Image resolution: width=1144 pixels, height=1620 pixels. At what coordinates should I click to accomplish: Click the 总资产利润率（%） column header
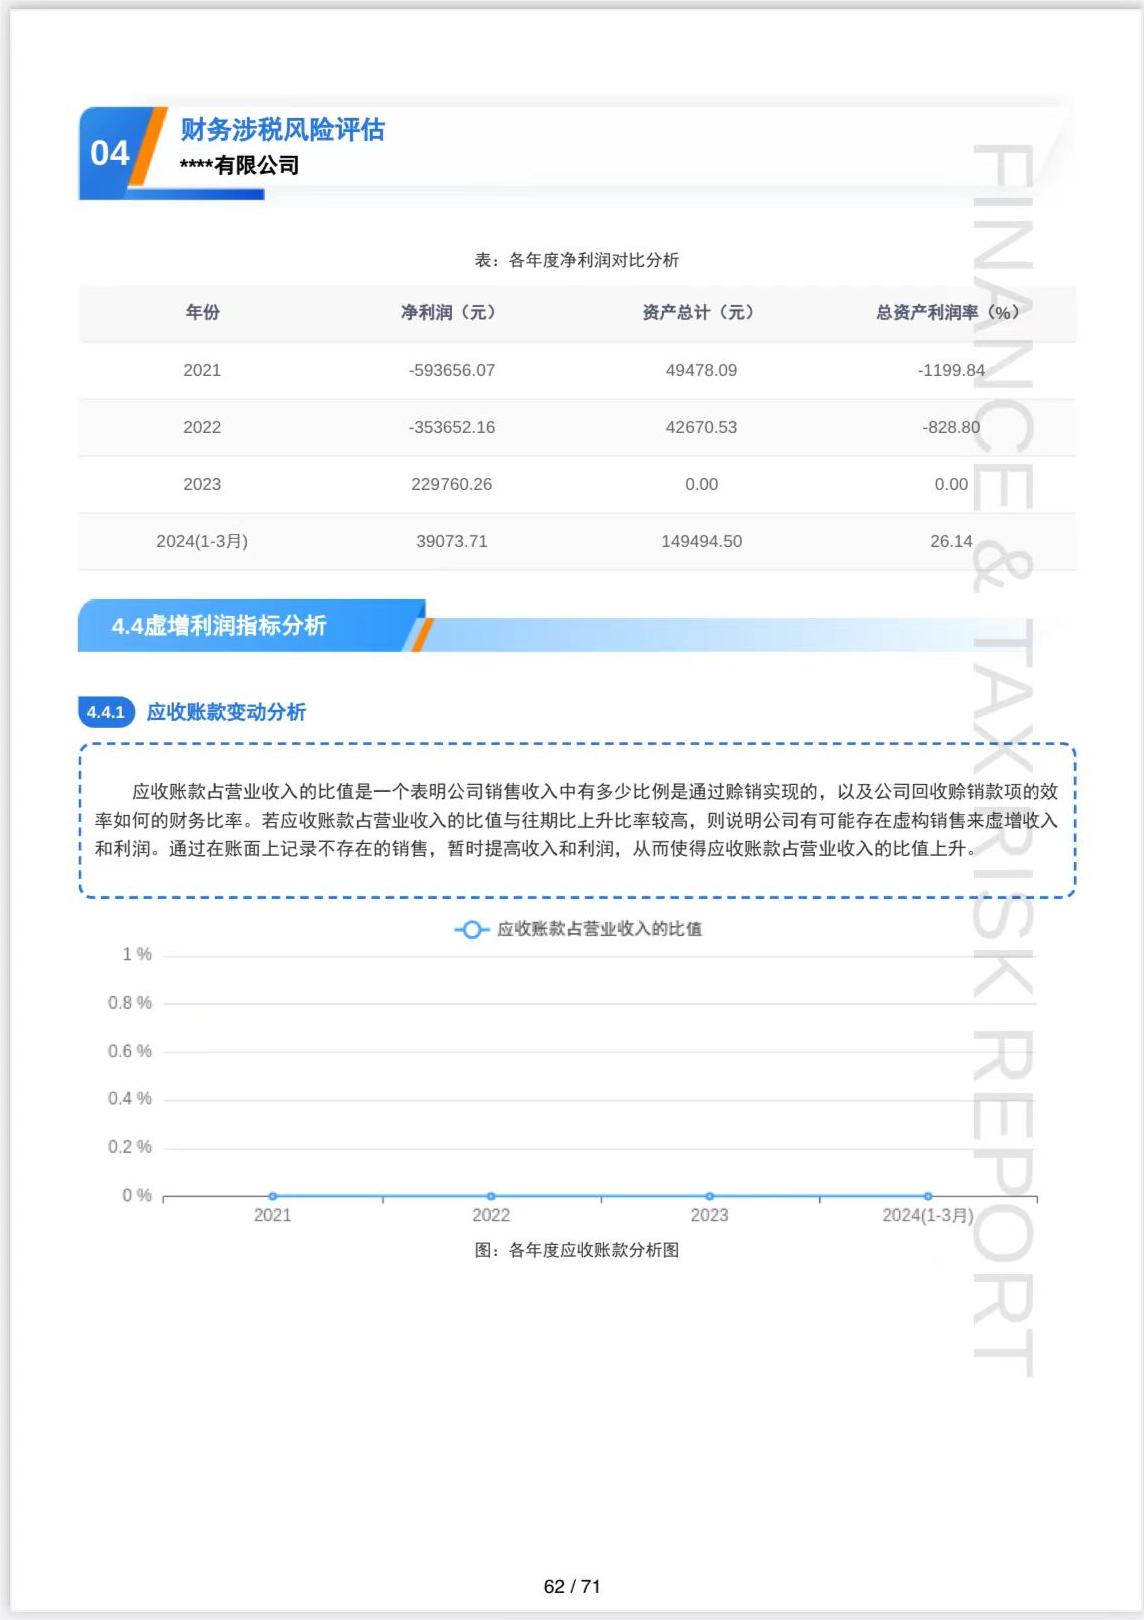point(948,313)
